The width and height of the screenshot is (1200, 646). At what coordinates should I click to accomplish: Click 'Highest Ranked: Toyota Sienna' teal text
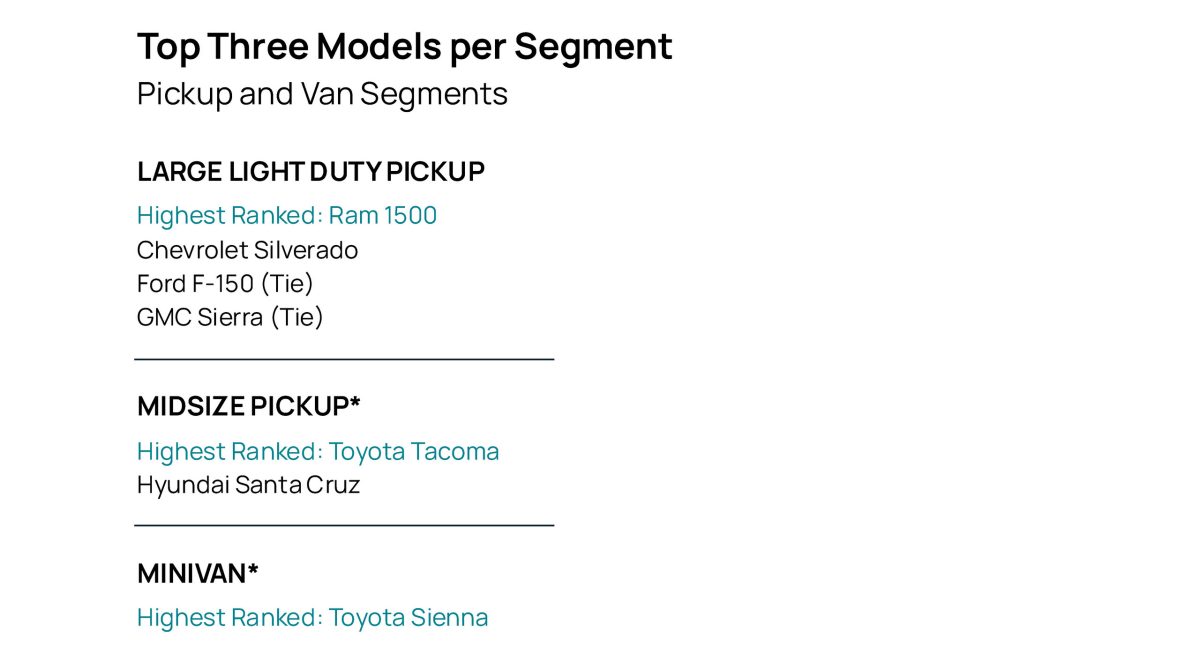[312, 618]
